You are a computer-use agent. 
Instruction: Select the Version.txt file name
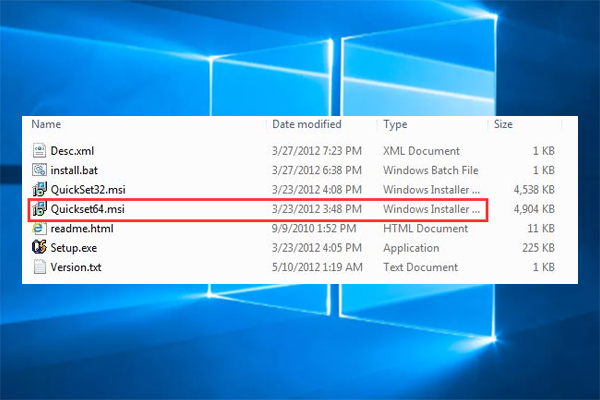[76, 267]
